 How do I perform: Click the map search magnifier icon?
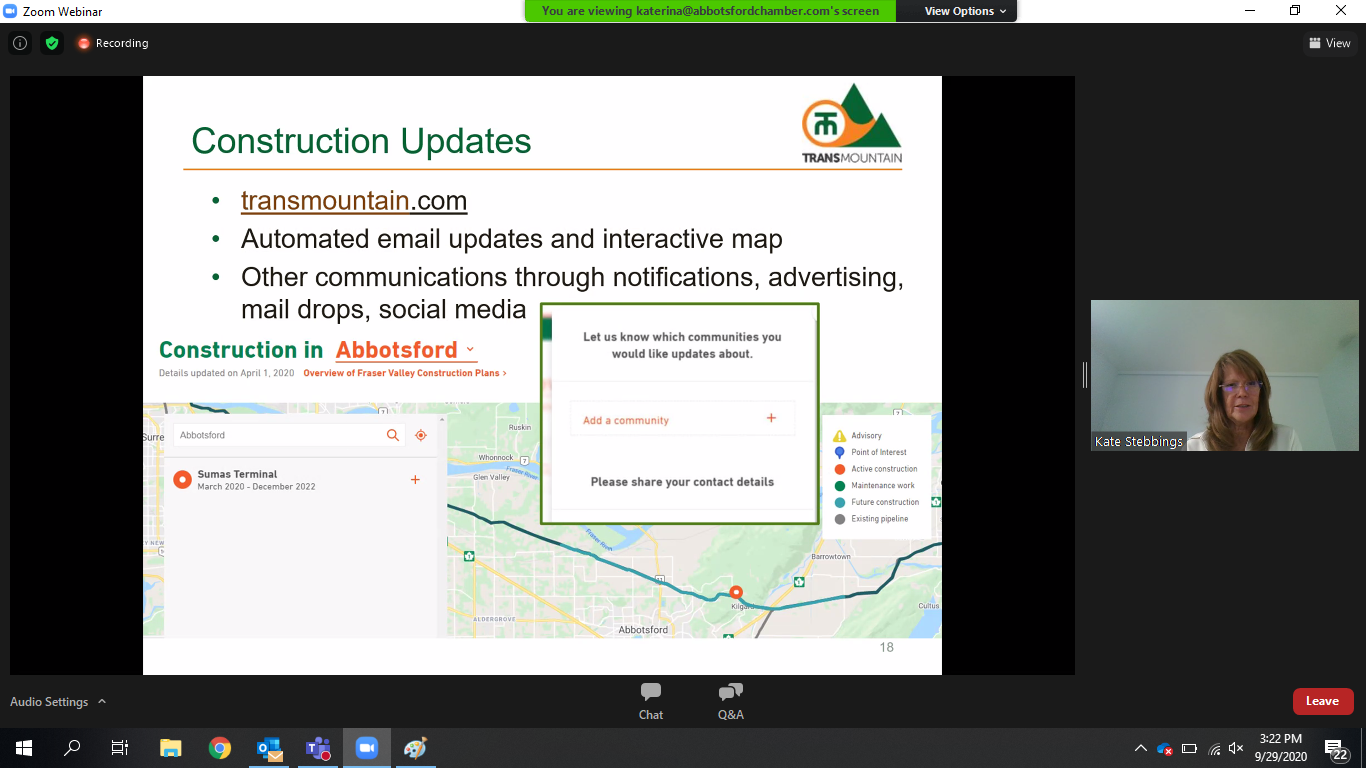click(393, 435)
